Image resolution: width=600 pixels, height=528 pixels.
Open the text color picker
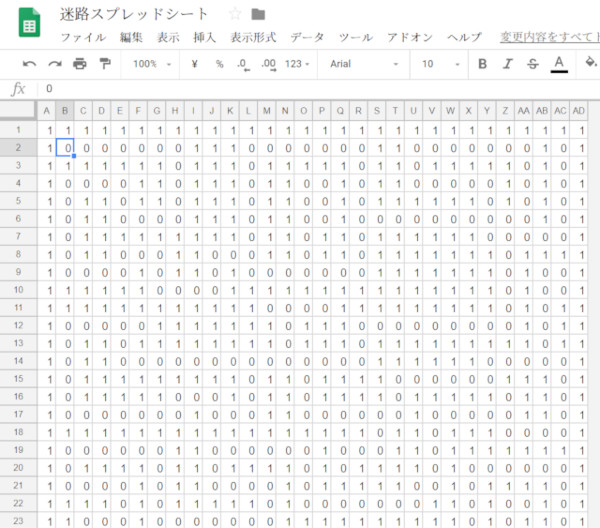pos(559,64)
